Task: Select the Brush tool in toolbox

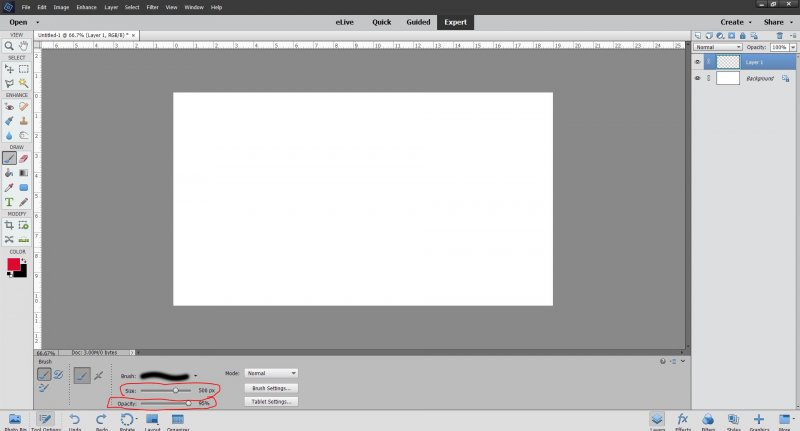Action: coord(9,159)
